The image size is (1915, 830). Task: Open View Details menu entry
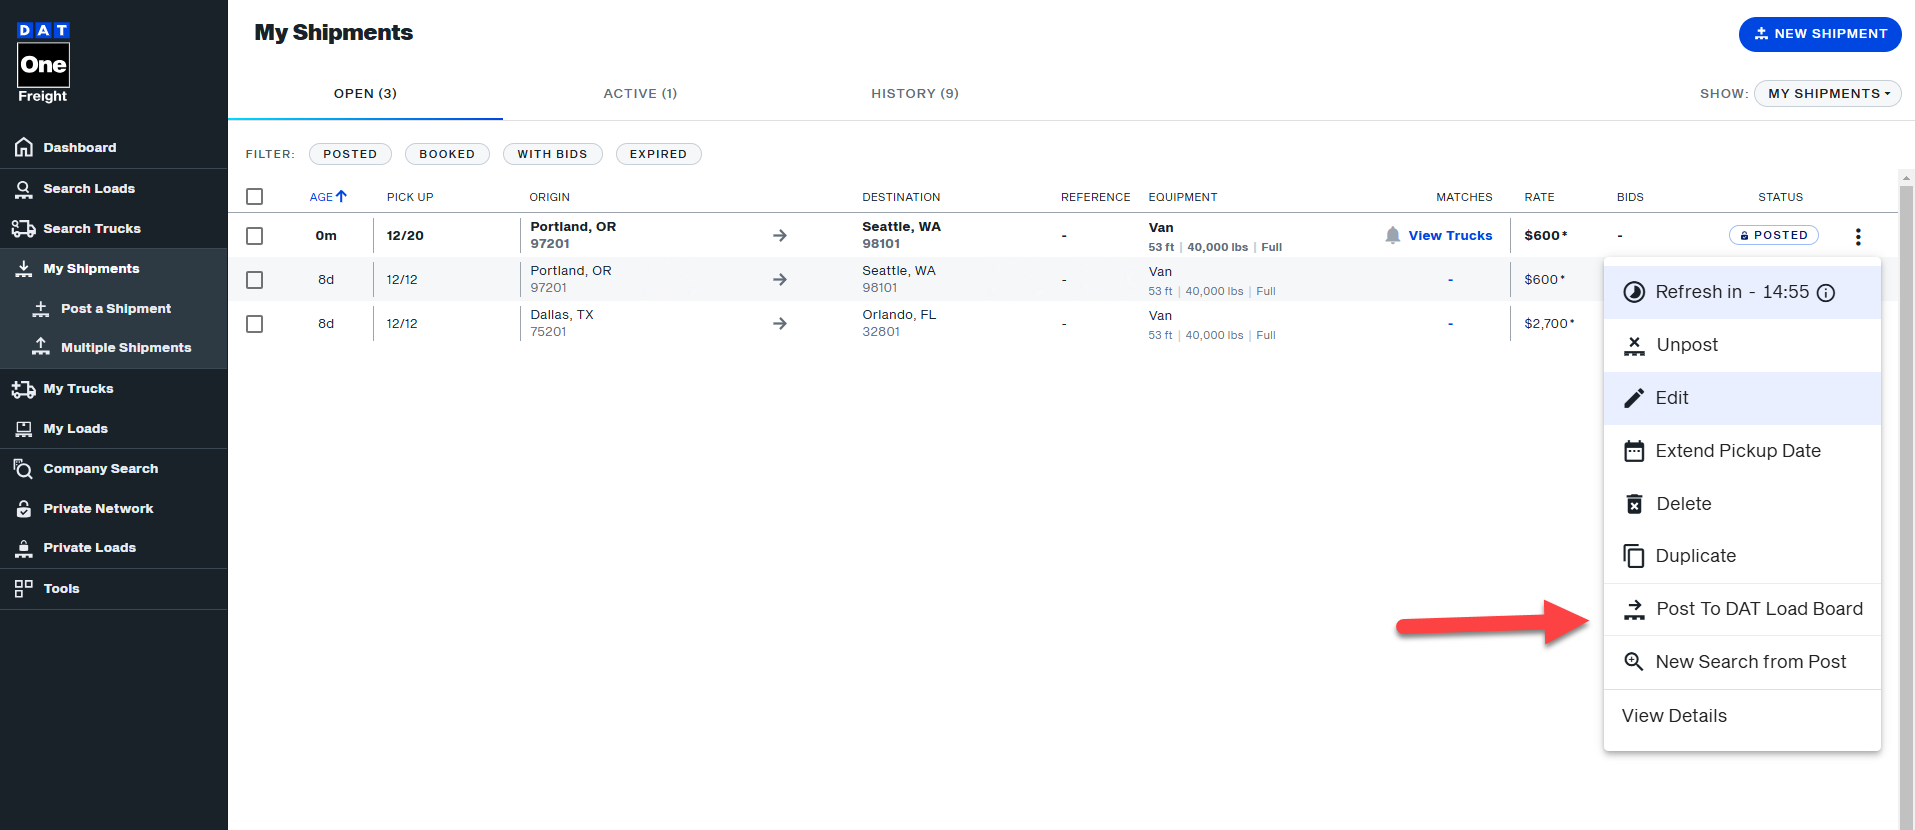[1742, 716]
